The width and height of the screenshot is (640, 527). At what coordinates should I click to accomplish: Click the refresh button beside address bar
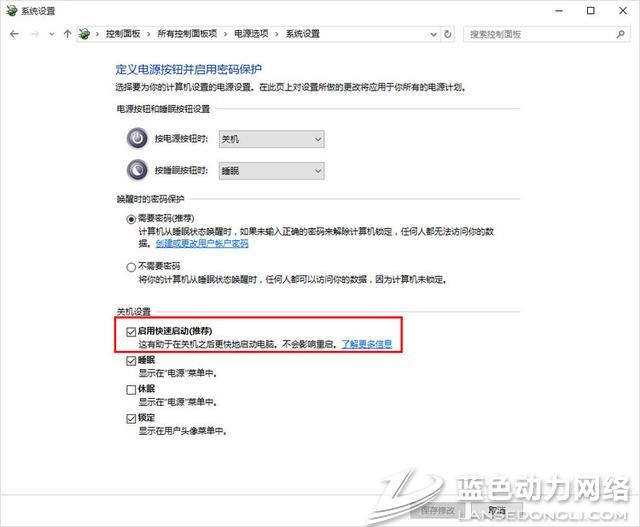[449, 33]
